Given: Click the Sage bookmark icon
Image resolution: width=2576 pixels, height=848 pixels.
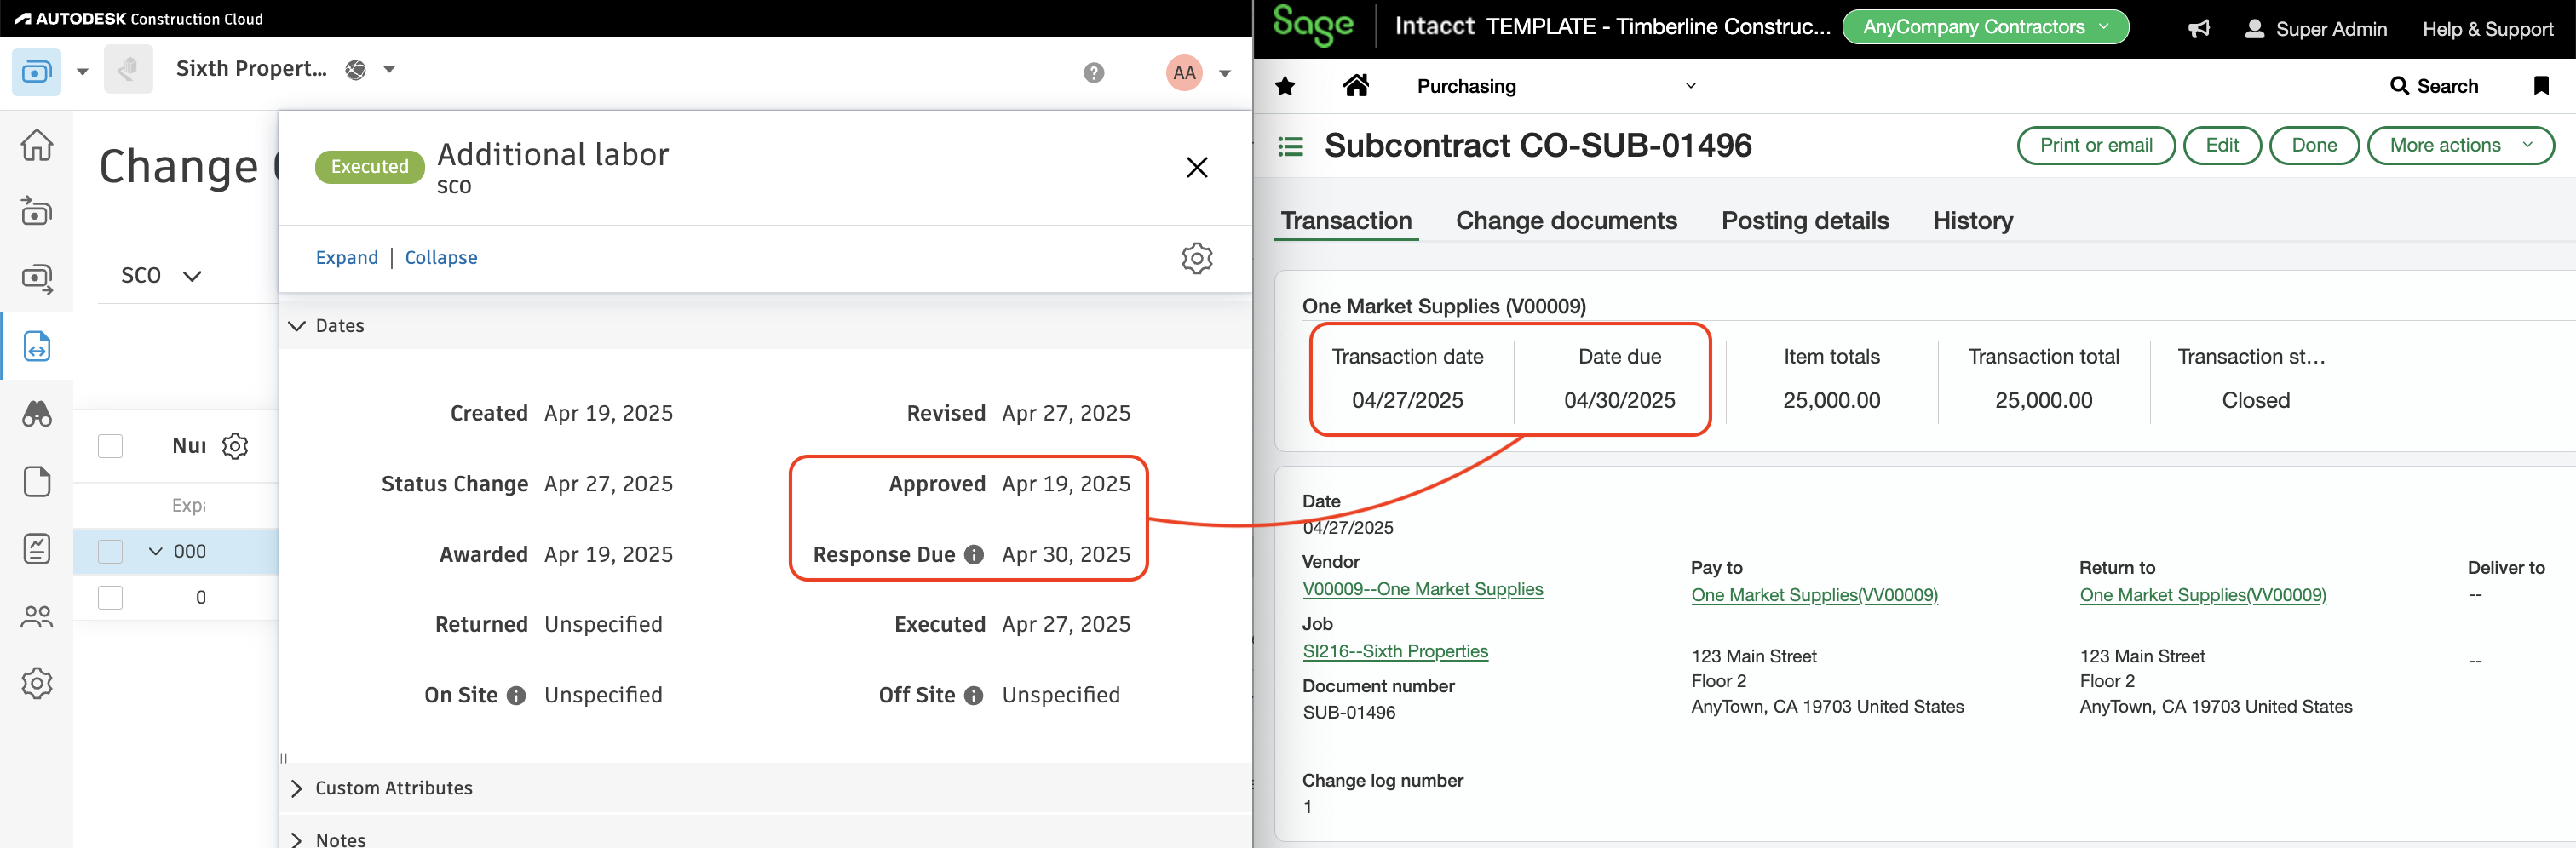Looking at the screenshot, I should click(2540, 86).
